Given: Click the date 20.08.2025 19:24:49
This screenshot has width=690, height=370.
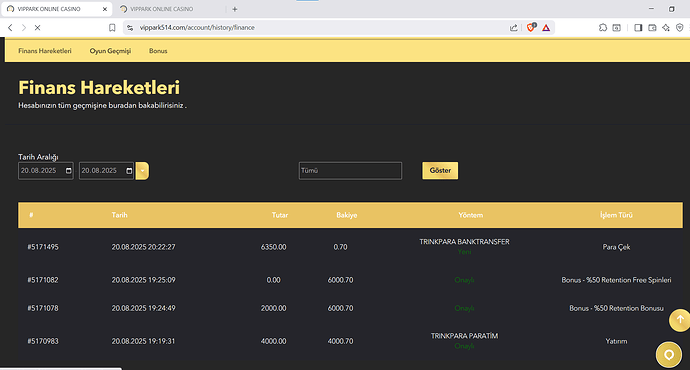Looking at the screenshot, I should 143,308.
